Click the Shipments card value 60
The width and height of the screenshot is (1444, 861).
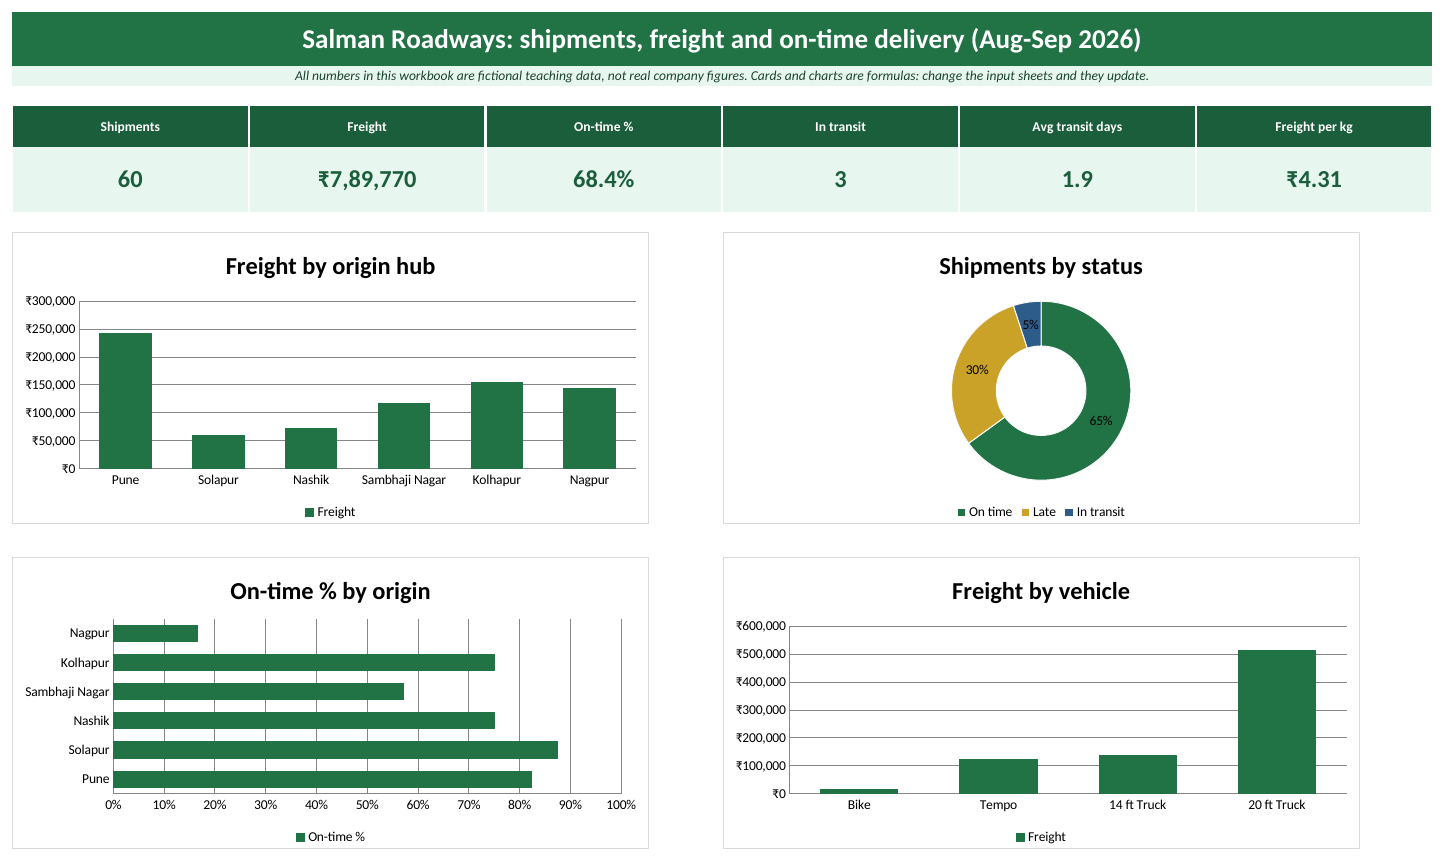point(130,179)
